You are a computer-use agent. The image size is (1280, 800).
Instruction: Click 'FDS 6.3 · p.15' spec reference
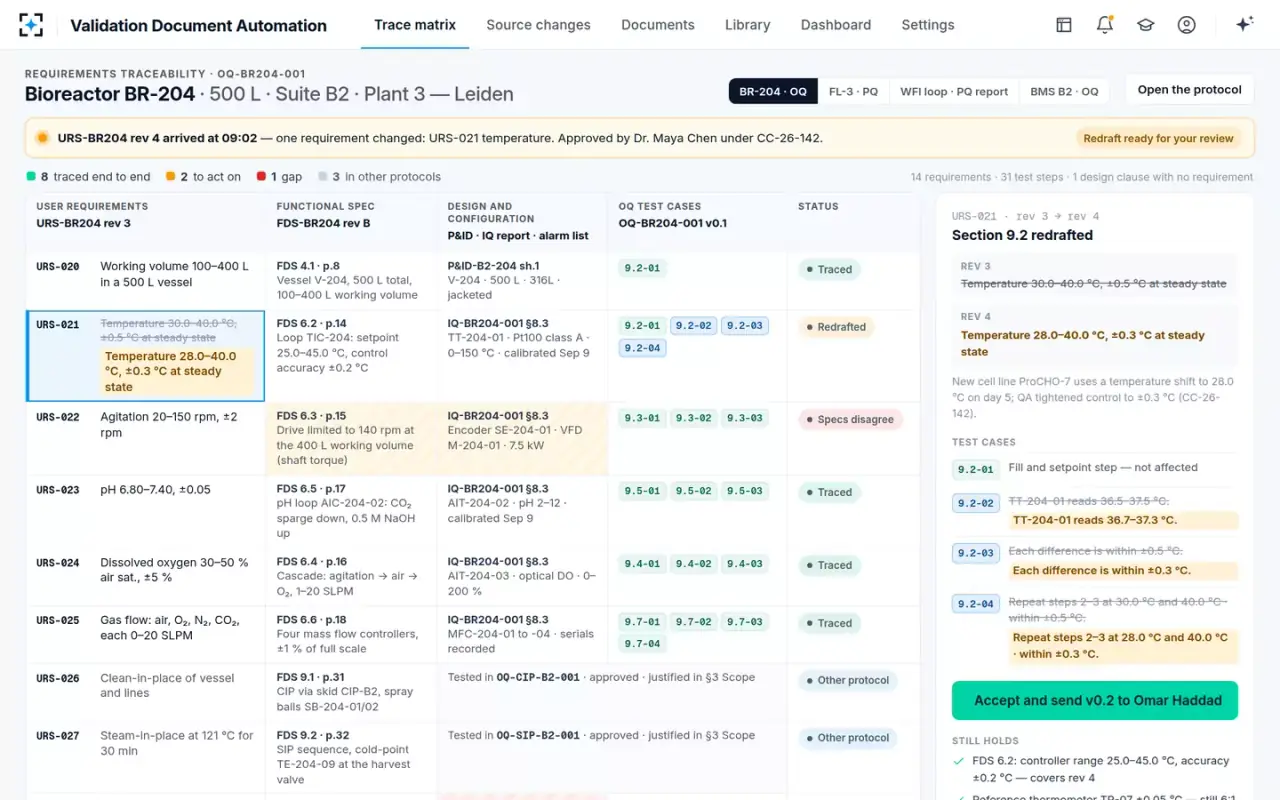311,416
